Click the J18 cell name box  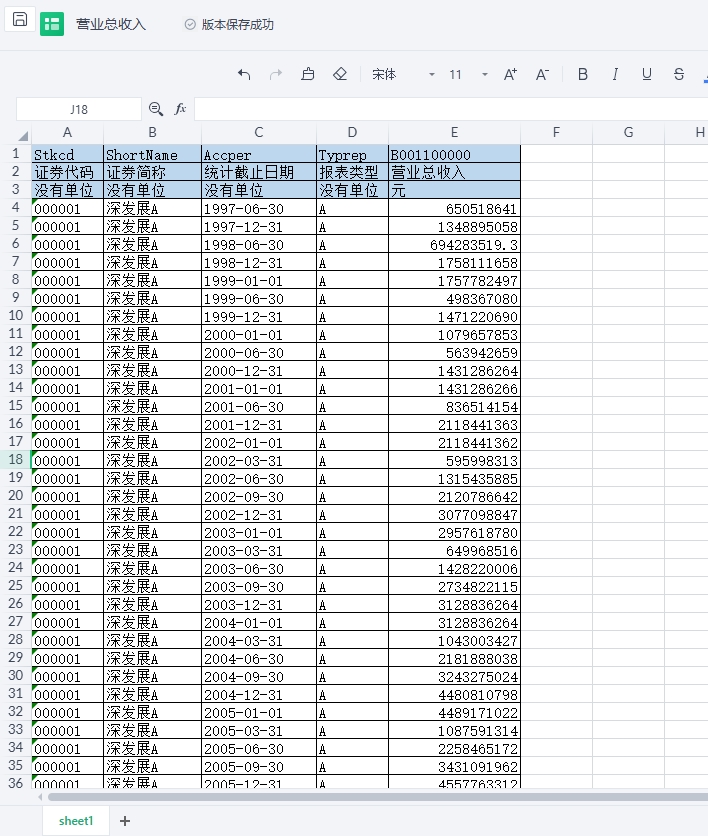point(79,109)
